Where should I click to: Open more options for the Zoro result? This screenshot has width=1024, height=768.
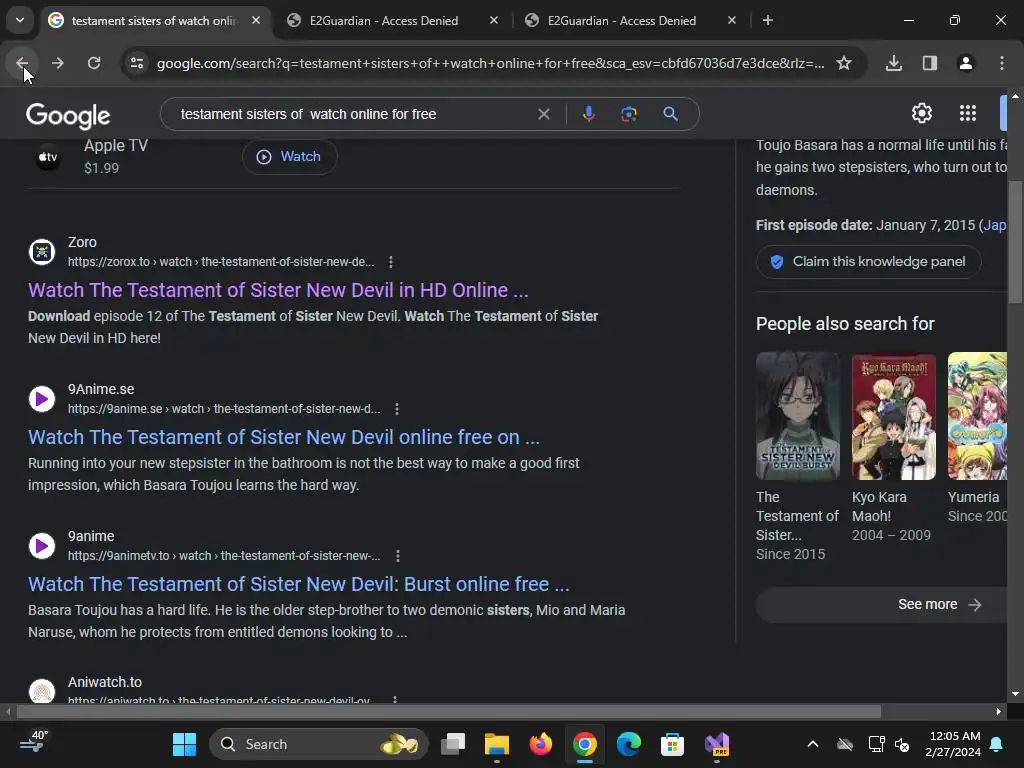(x=391, y=262)
